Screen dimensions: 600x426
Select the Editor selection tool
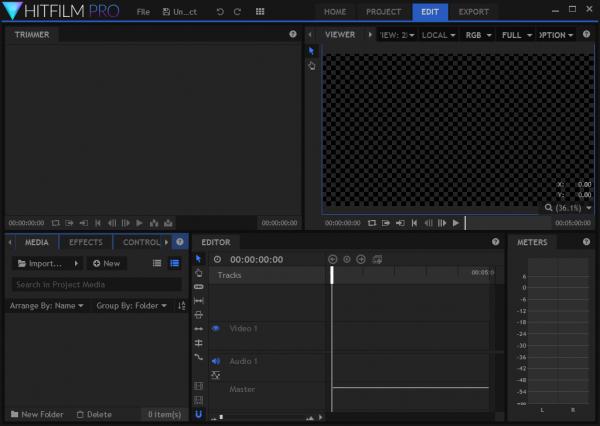198,259
